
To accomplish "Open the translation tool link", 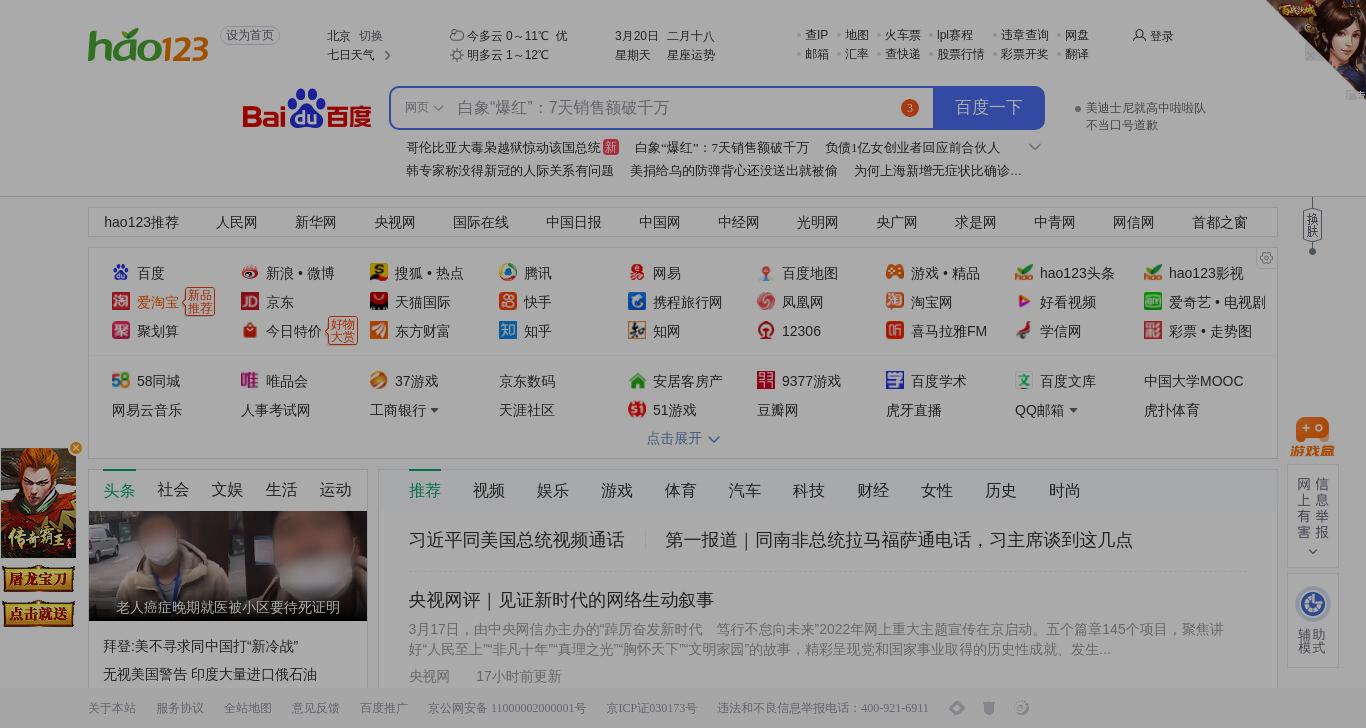I will click(1077, 54).
